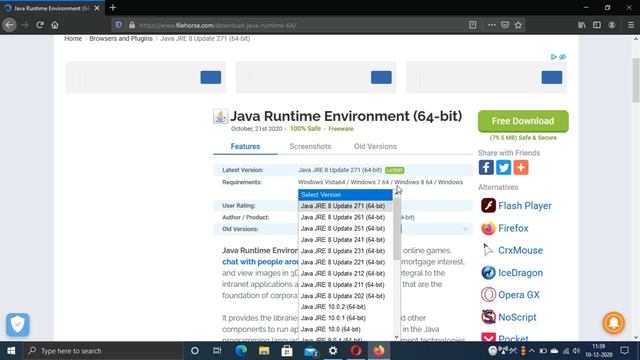Open the Windows Start menu
This screenshot has width=640, height=360.
[11, 351]
